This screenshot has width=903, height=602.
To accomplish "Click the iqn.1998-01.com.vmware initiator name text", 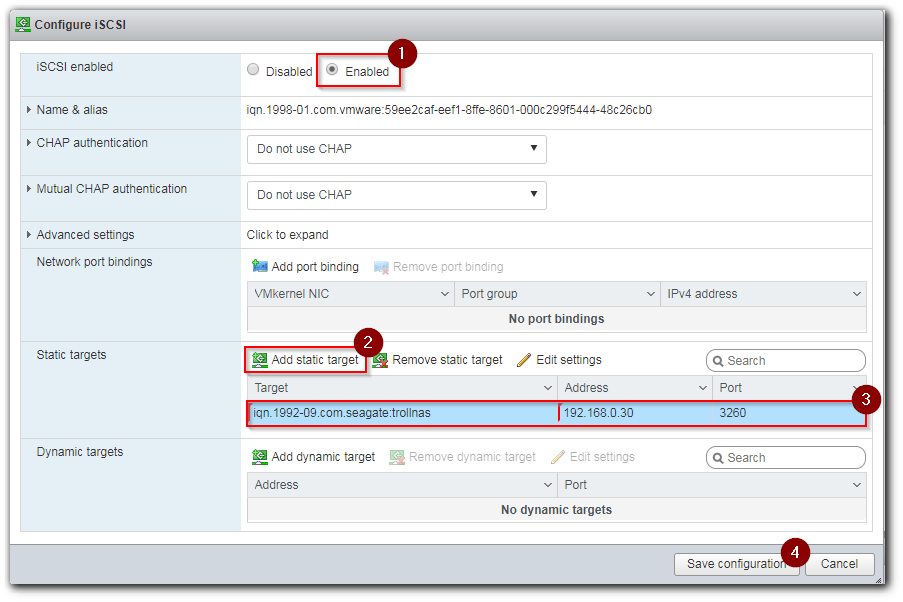I will coord(449,109).
